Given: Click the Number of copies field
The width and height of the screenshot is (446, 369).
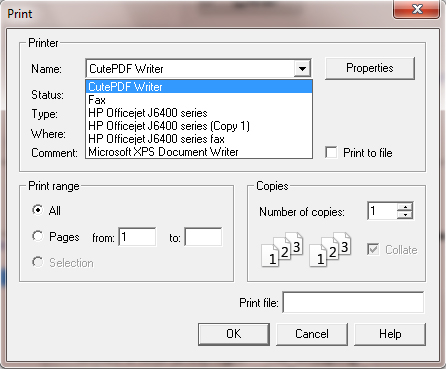Looking at the screenshot, I should [382, 211].
